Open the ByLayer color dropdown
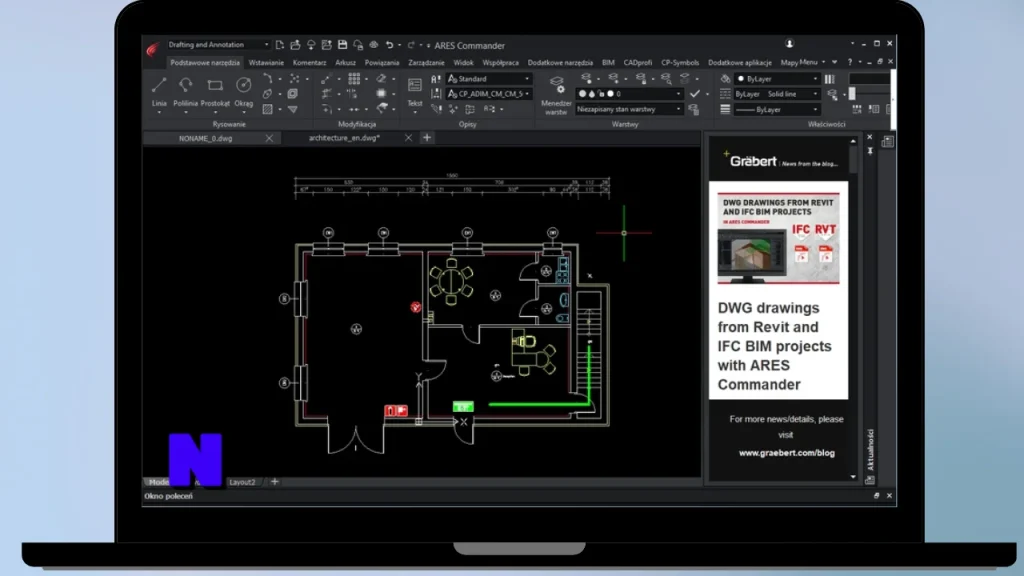Image resolution: width=1024 pixels, height=576 pixels. pyautogui.click(x=777, y=79)
